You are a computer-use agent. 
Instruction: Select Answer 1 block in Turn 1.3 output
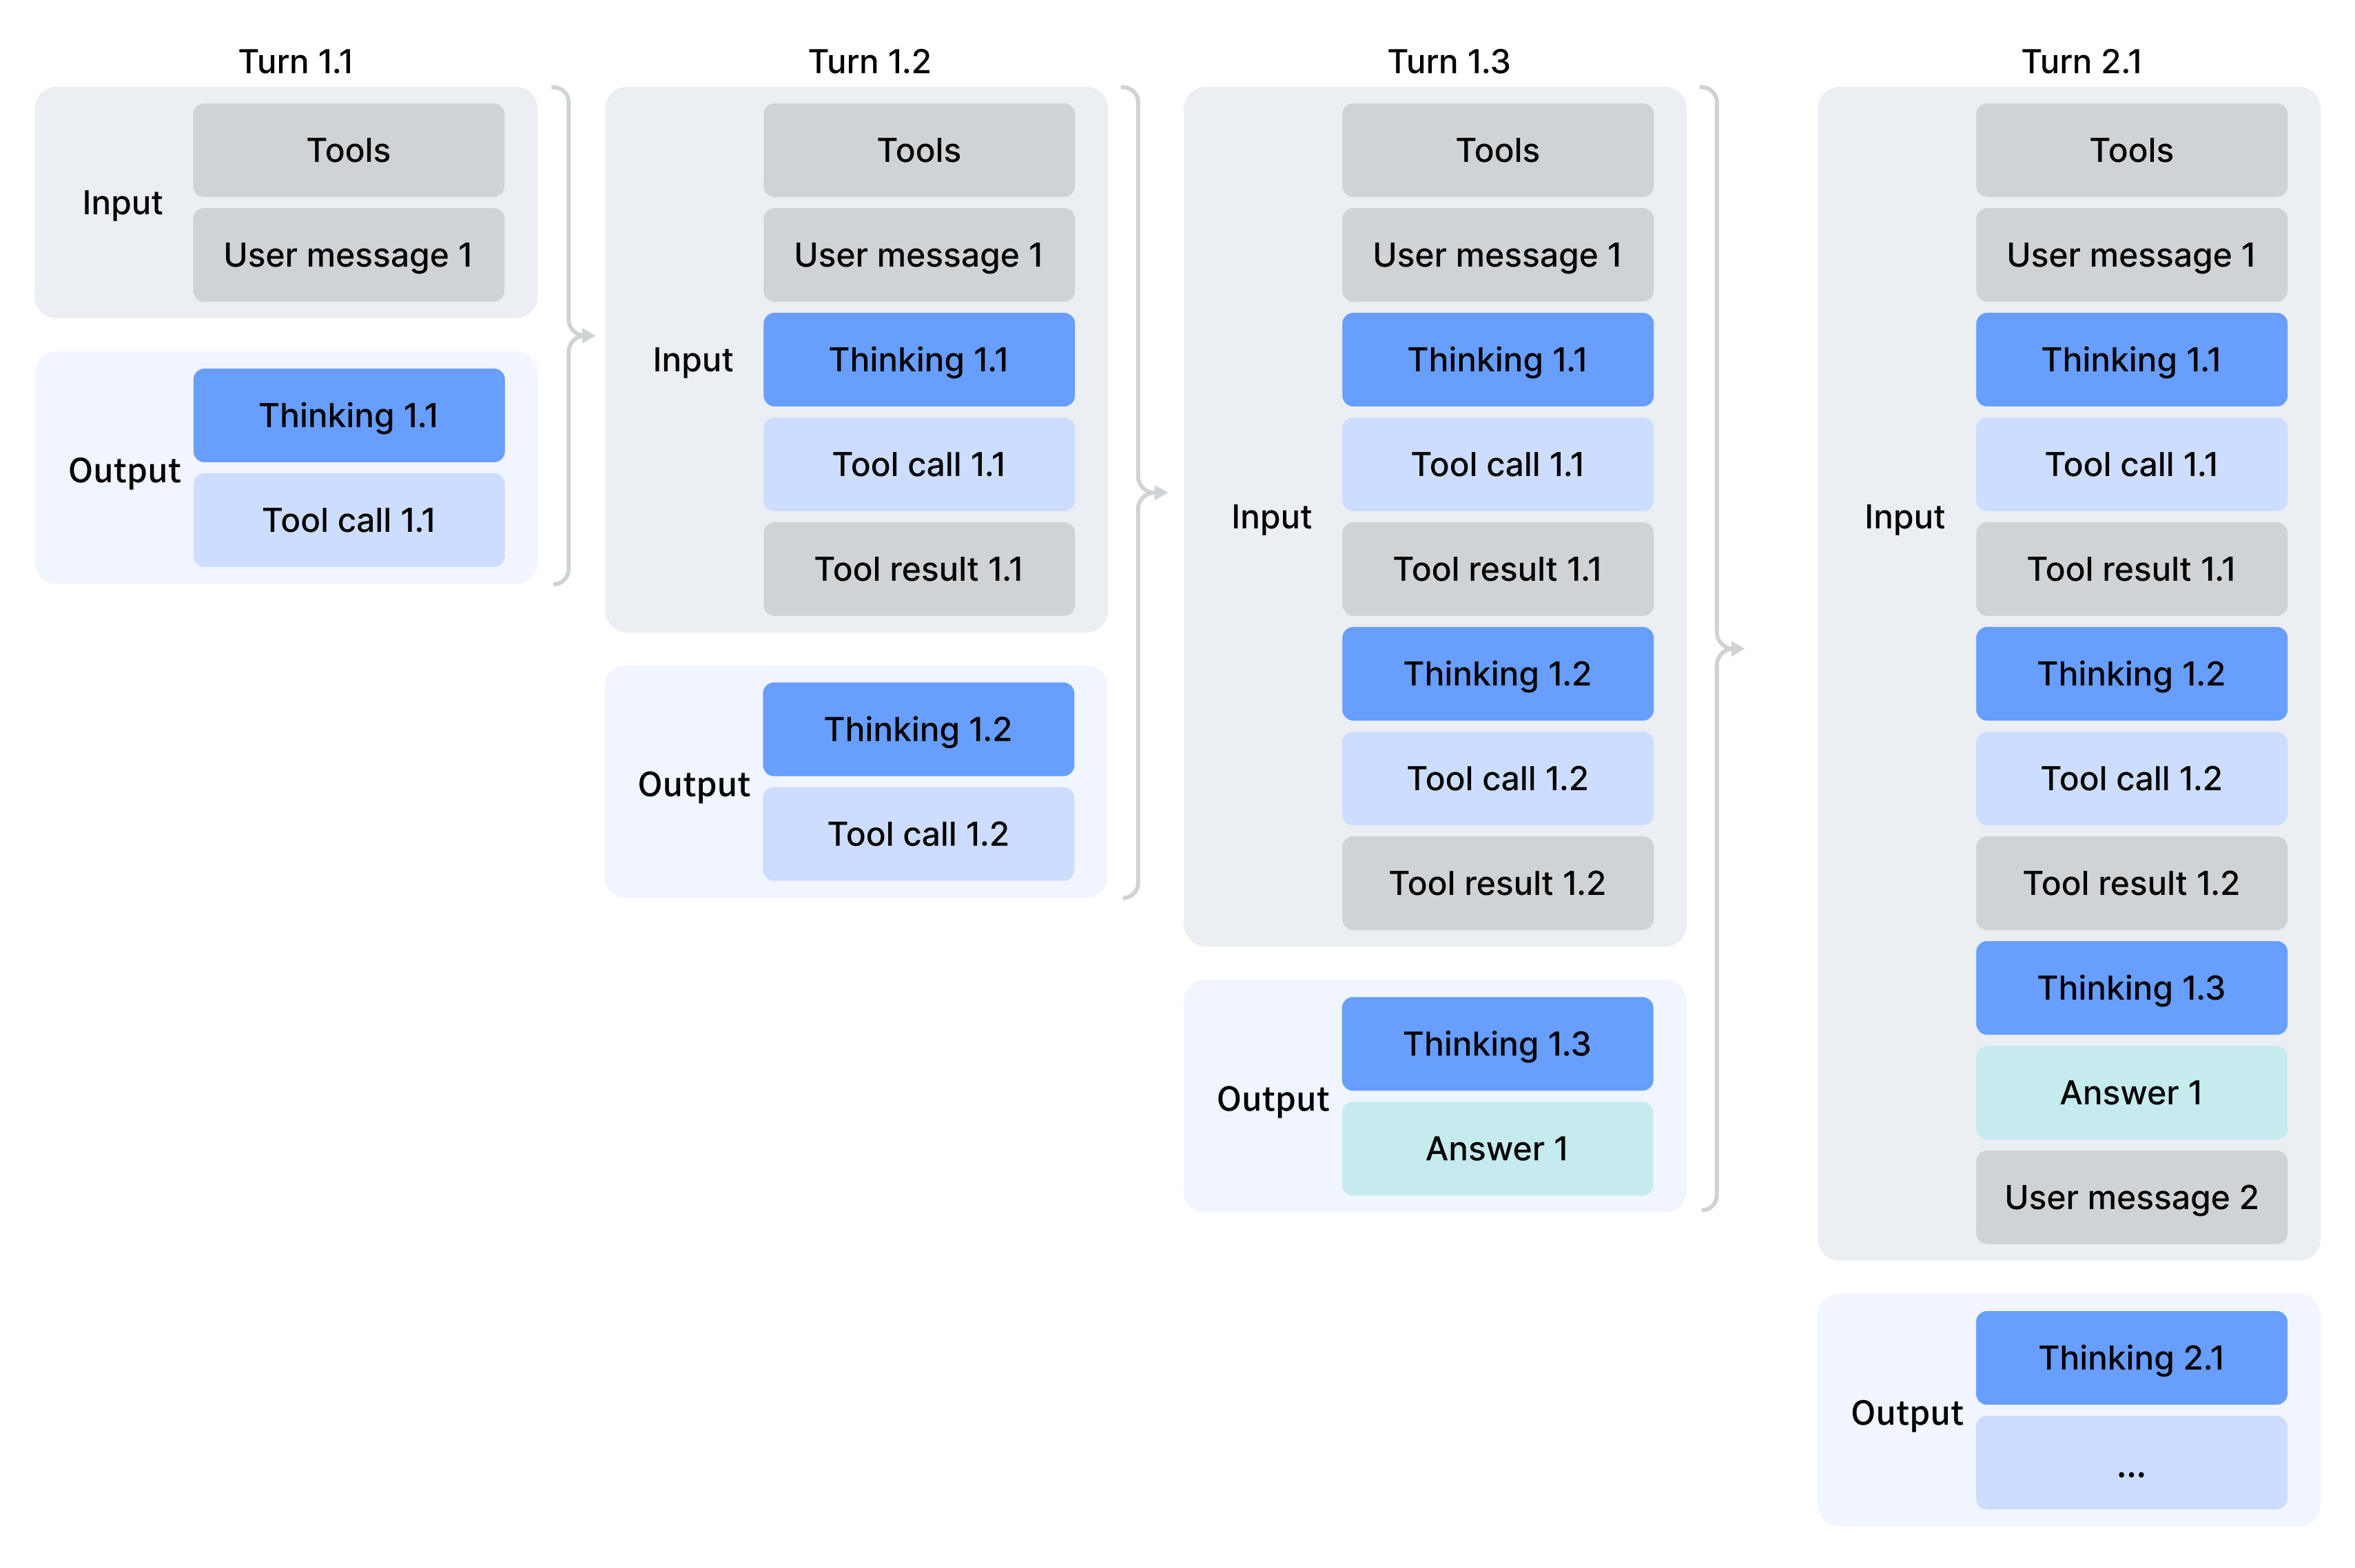tap(1497, 1149)
